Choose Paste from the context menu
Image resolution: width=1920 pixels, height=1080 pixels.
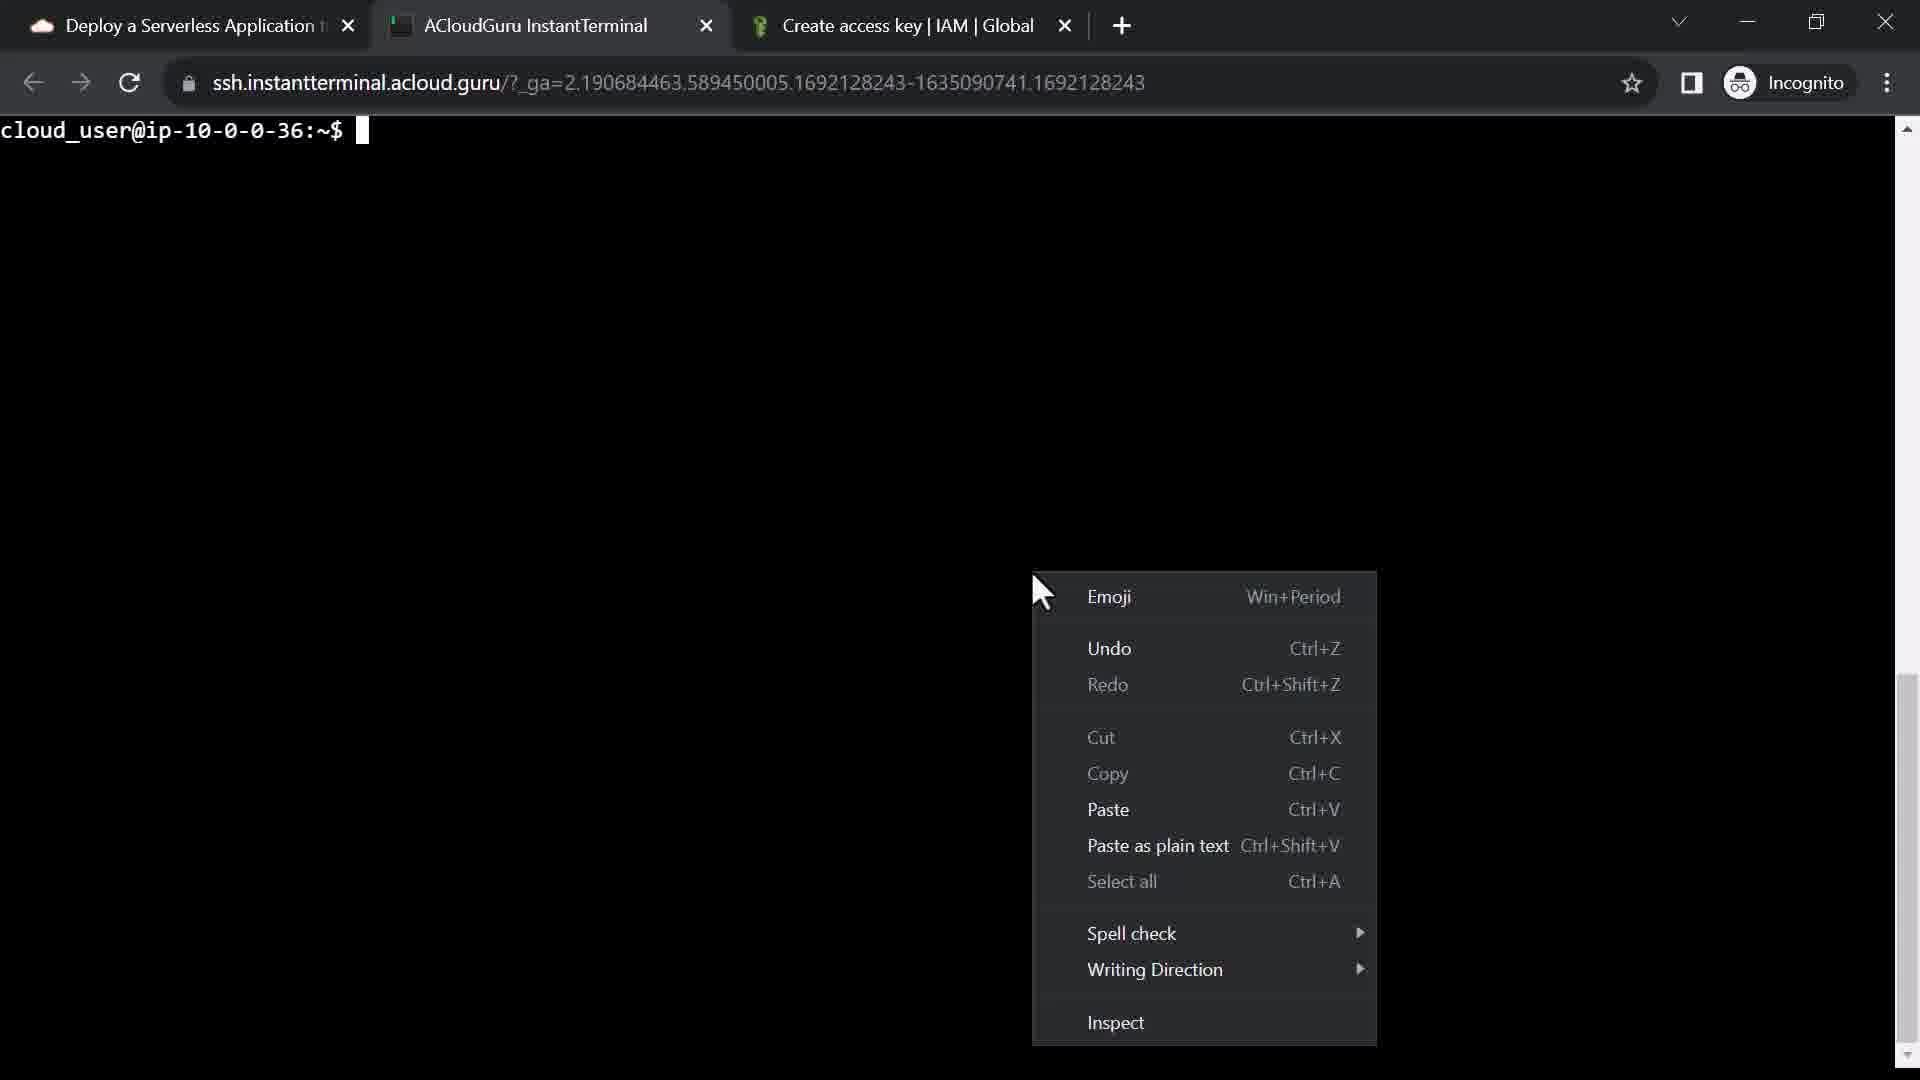1108,809
